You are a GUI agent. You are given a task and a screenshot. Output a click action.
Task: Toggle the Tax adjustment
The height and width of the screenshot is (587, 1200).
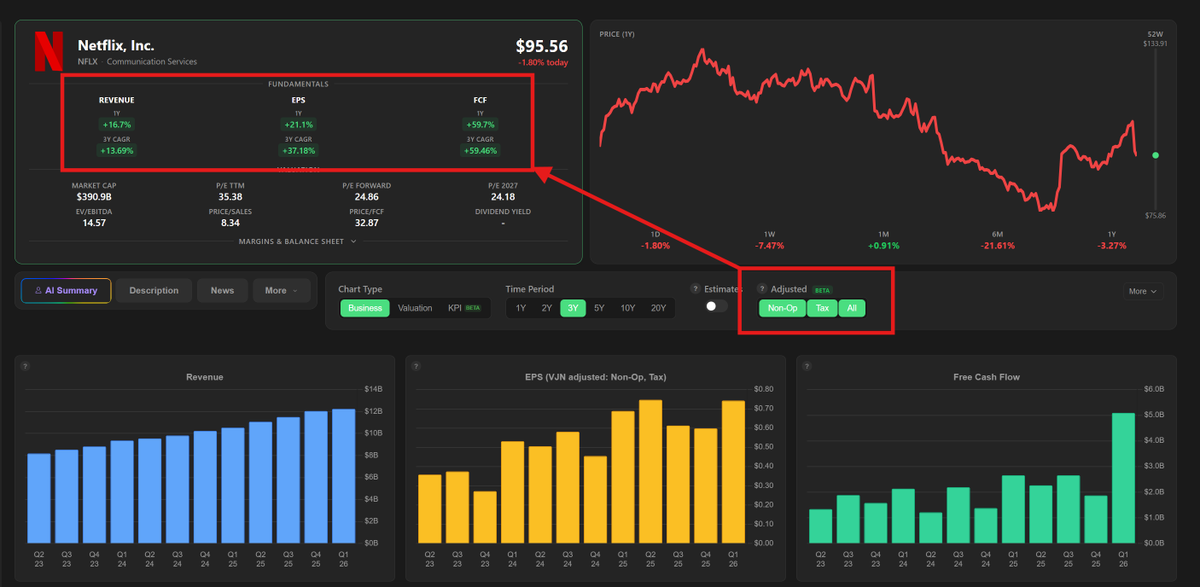pos(822,308)
